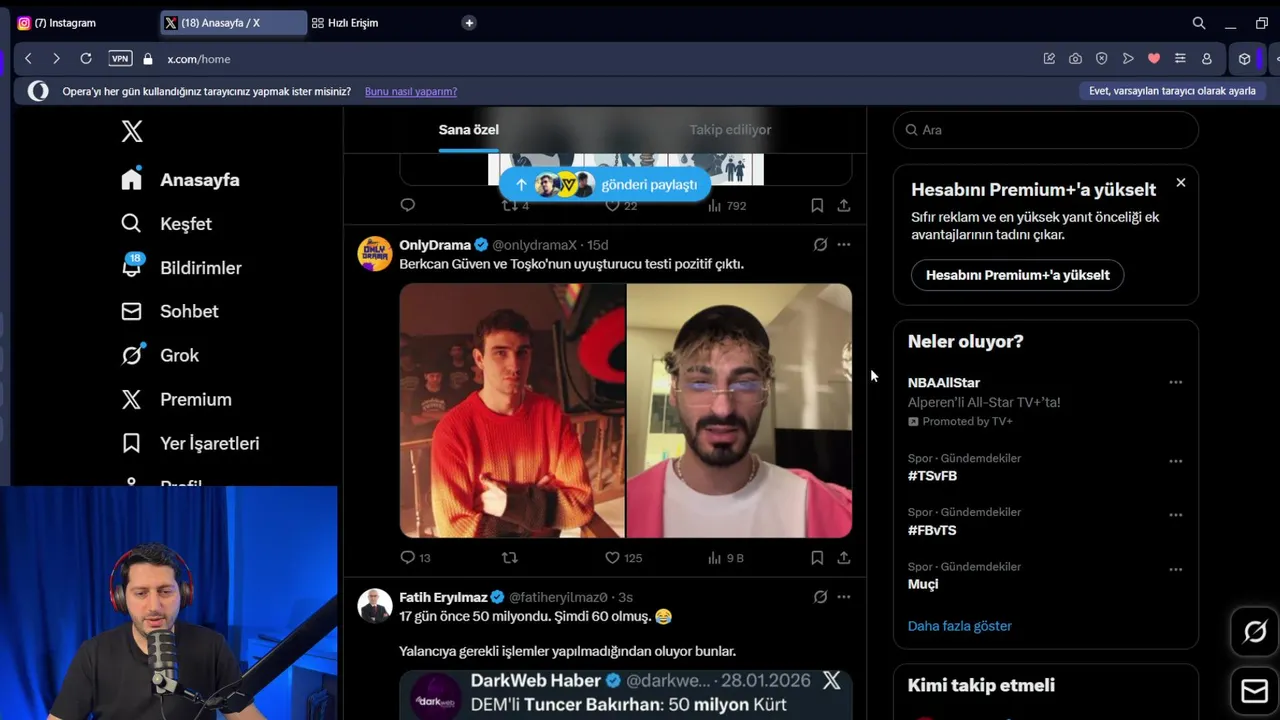The image size is (1280, 720).
Task: Open more options for #TSvFB trend
Action: [x=1175, y=461]
